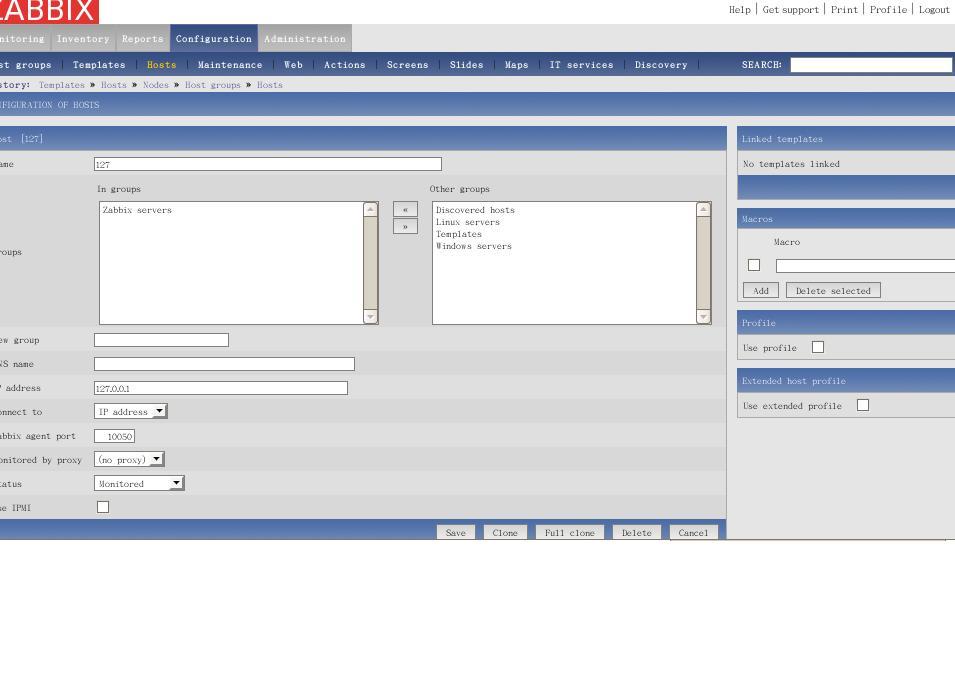Open the Reports tab
955x690 pixels.
pos(143,38)
